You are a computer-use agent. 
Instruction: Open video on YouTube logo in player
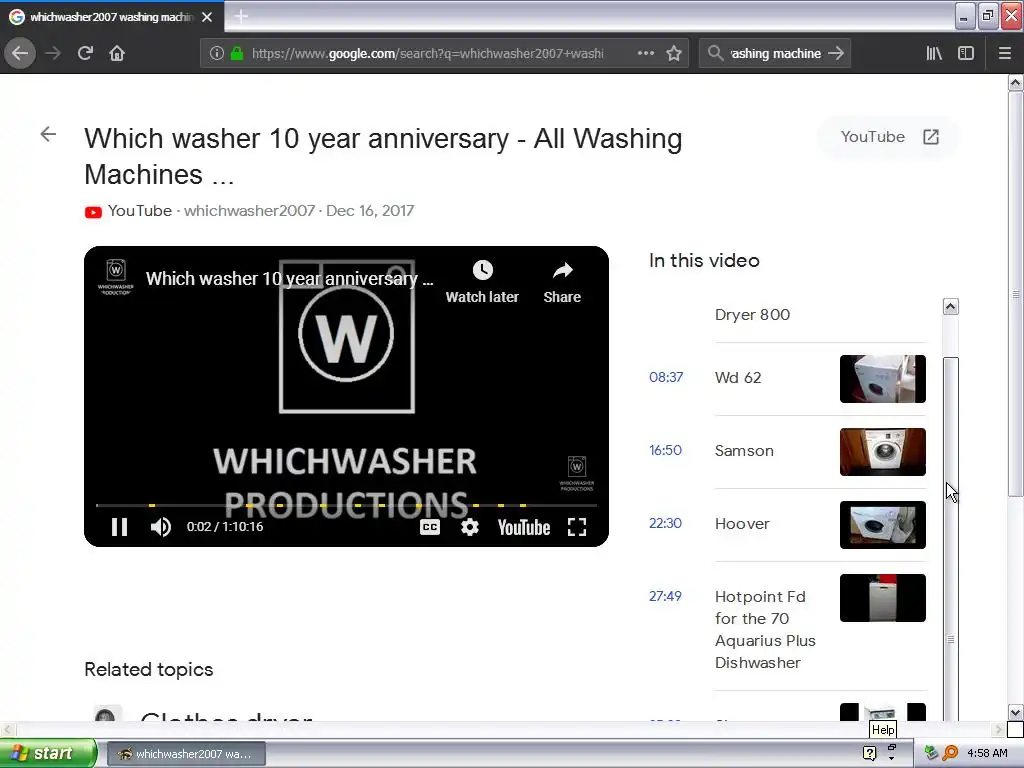524,527
